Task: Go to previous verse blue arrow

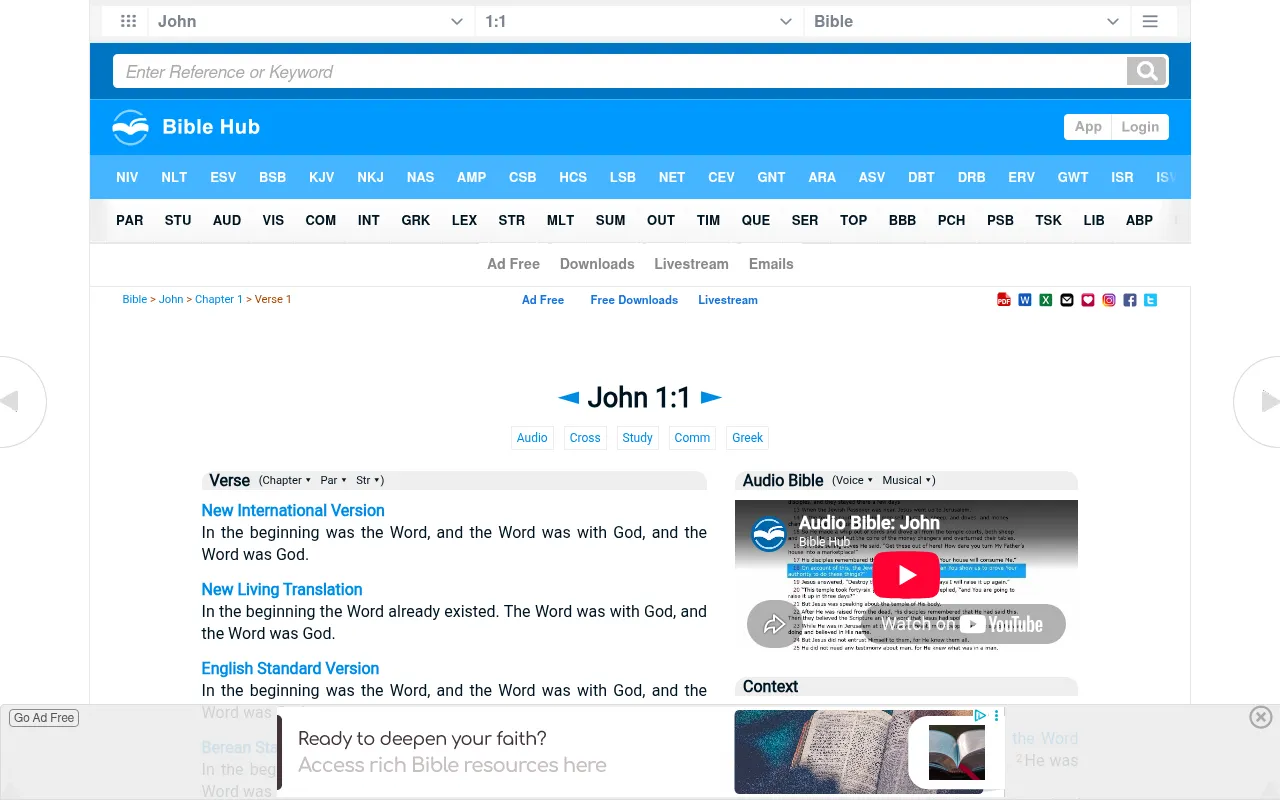Action: point(569,398)
